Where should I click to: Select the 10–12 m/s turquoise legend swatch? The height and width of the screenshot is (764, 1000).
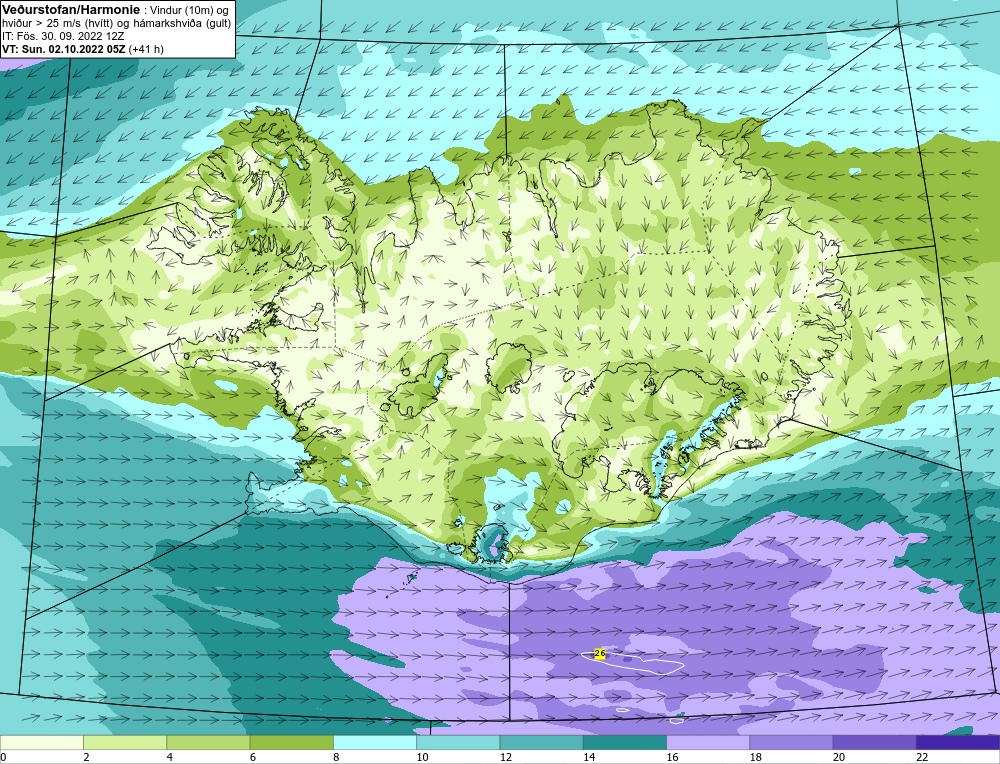click(458, 743)
